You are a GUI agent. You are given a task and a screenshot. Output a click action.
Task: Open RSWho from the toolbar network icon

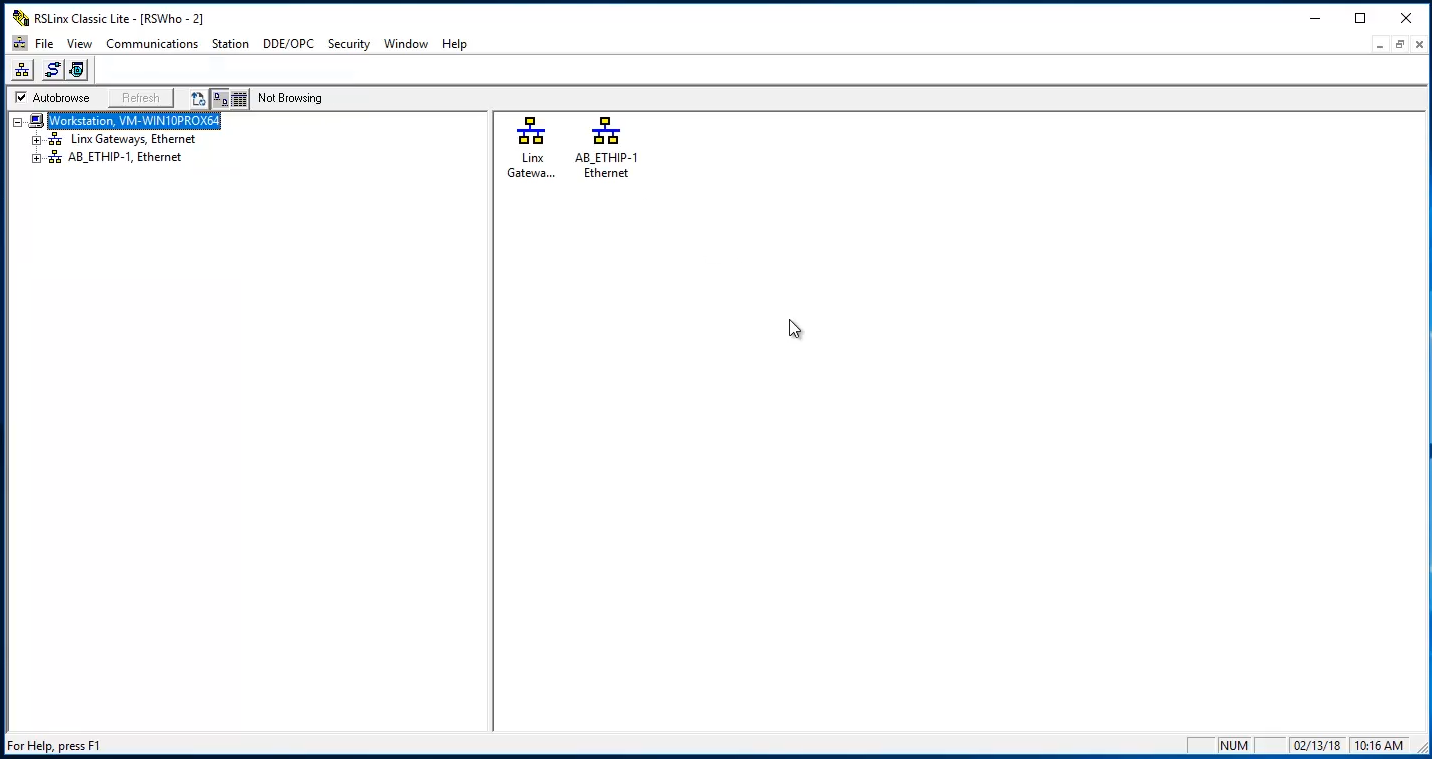(22, 70)
